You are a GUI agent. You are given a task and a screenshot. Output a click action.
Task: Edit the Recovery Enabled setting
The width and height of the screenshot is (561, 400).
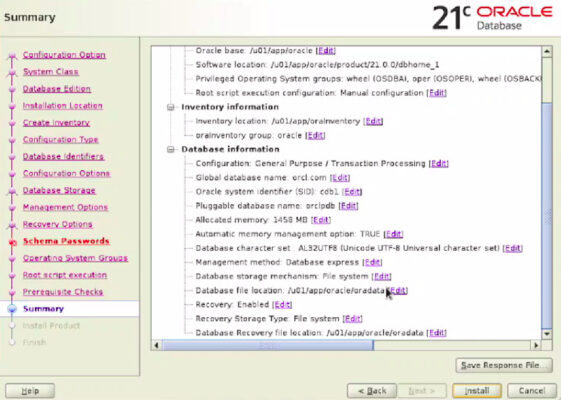[282, 305]
